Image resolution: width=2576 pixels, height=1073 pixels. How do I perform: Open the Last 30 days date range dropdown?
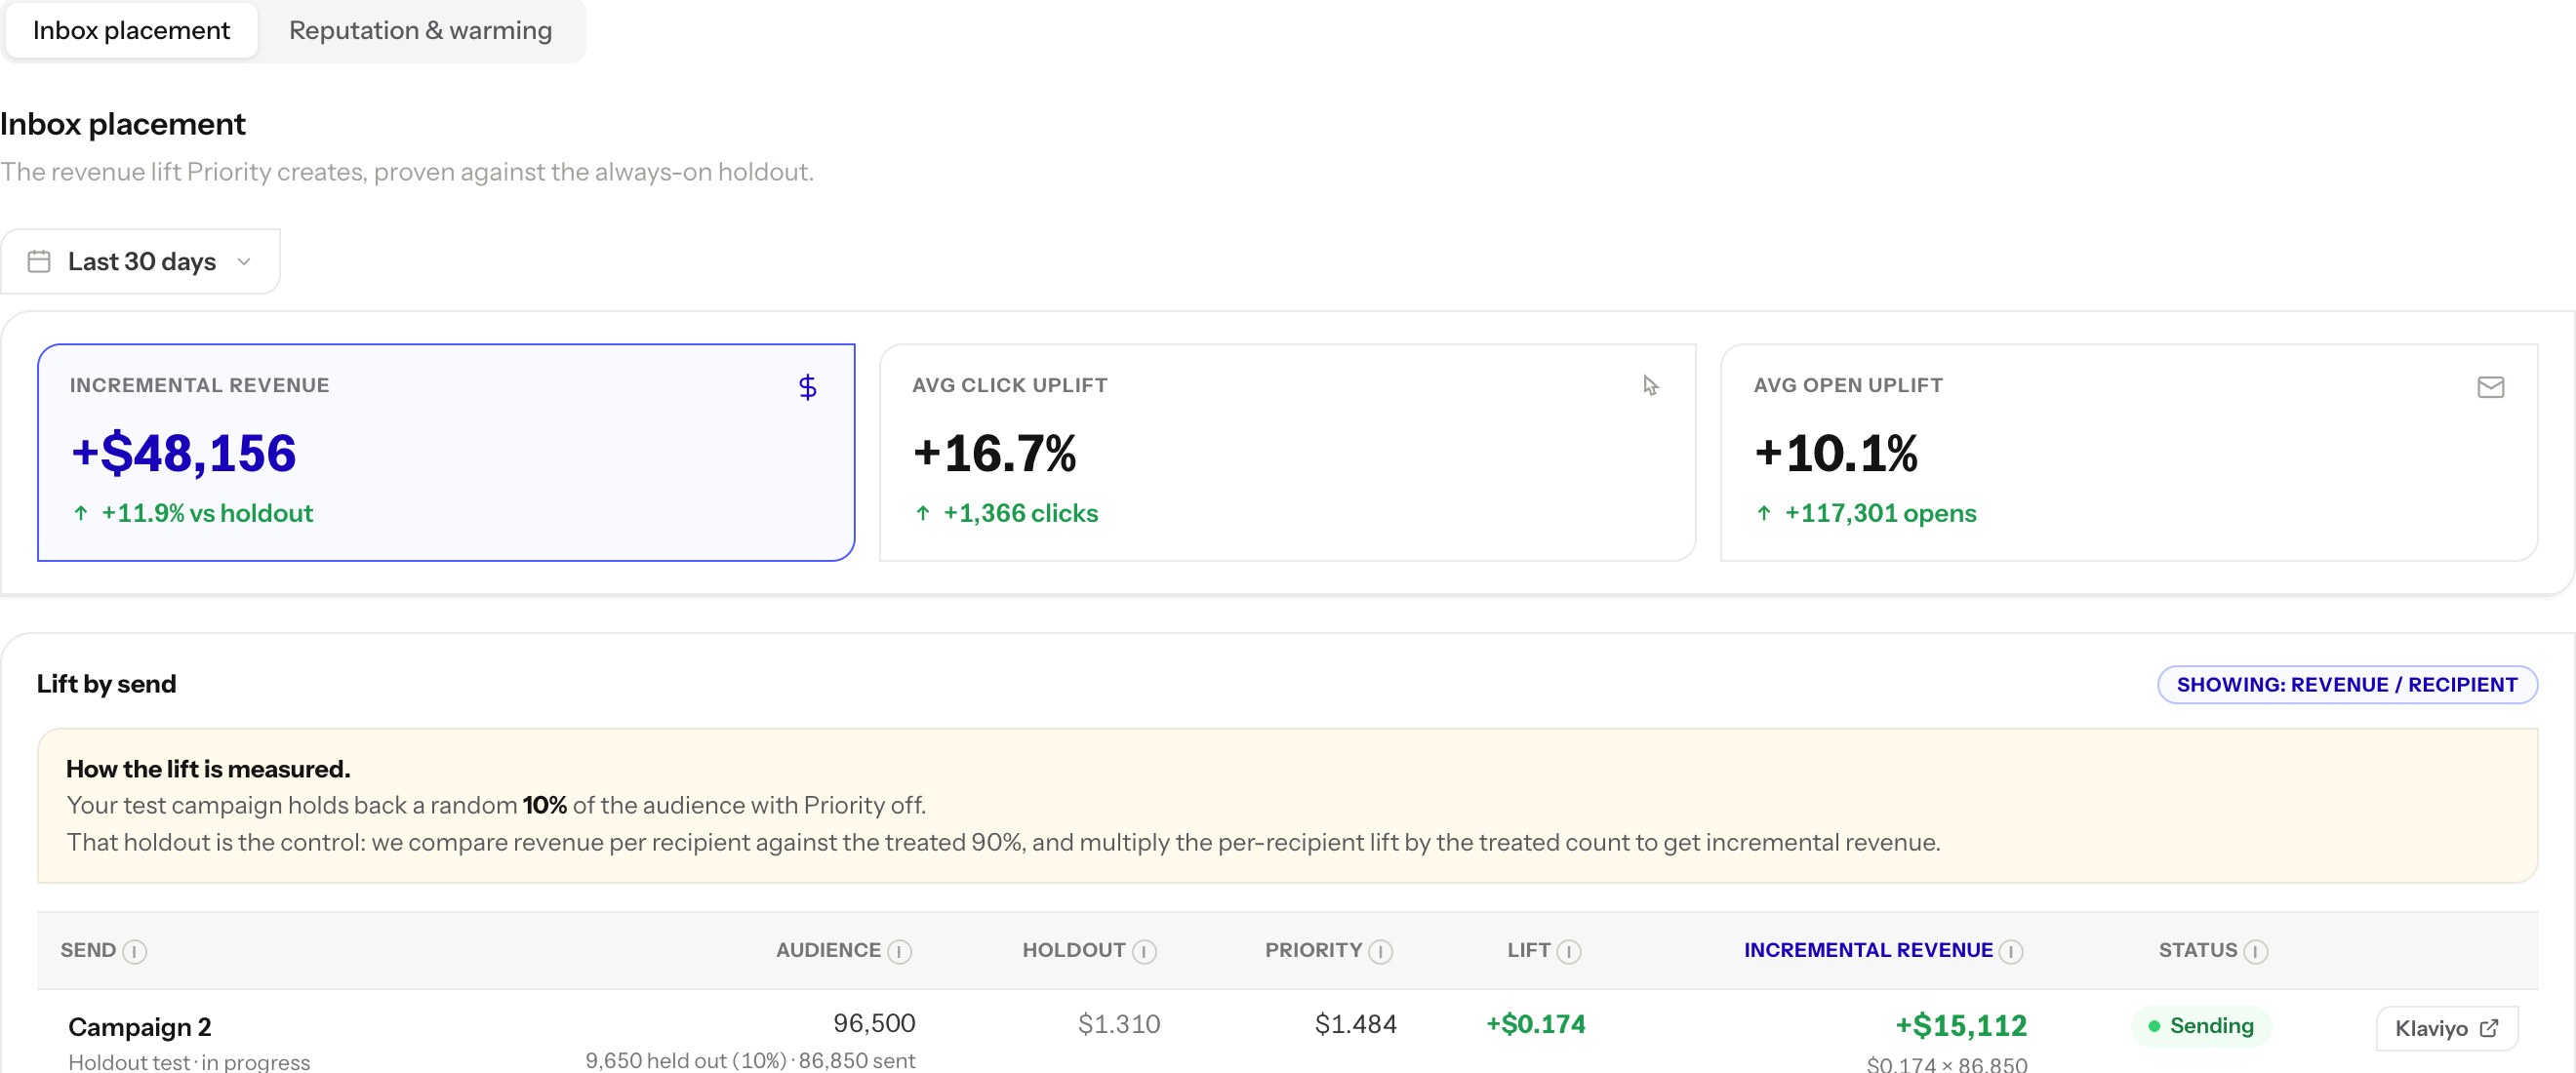tap(140, 261)
